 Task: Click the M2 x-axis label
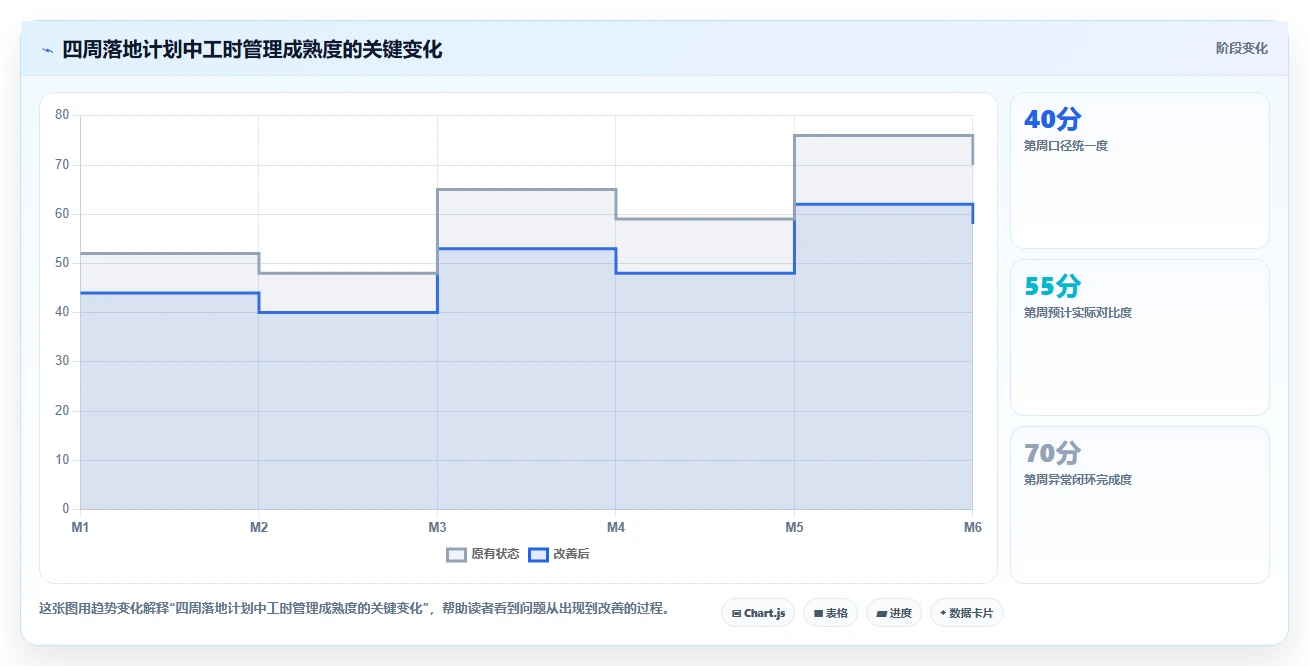259,526
